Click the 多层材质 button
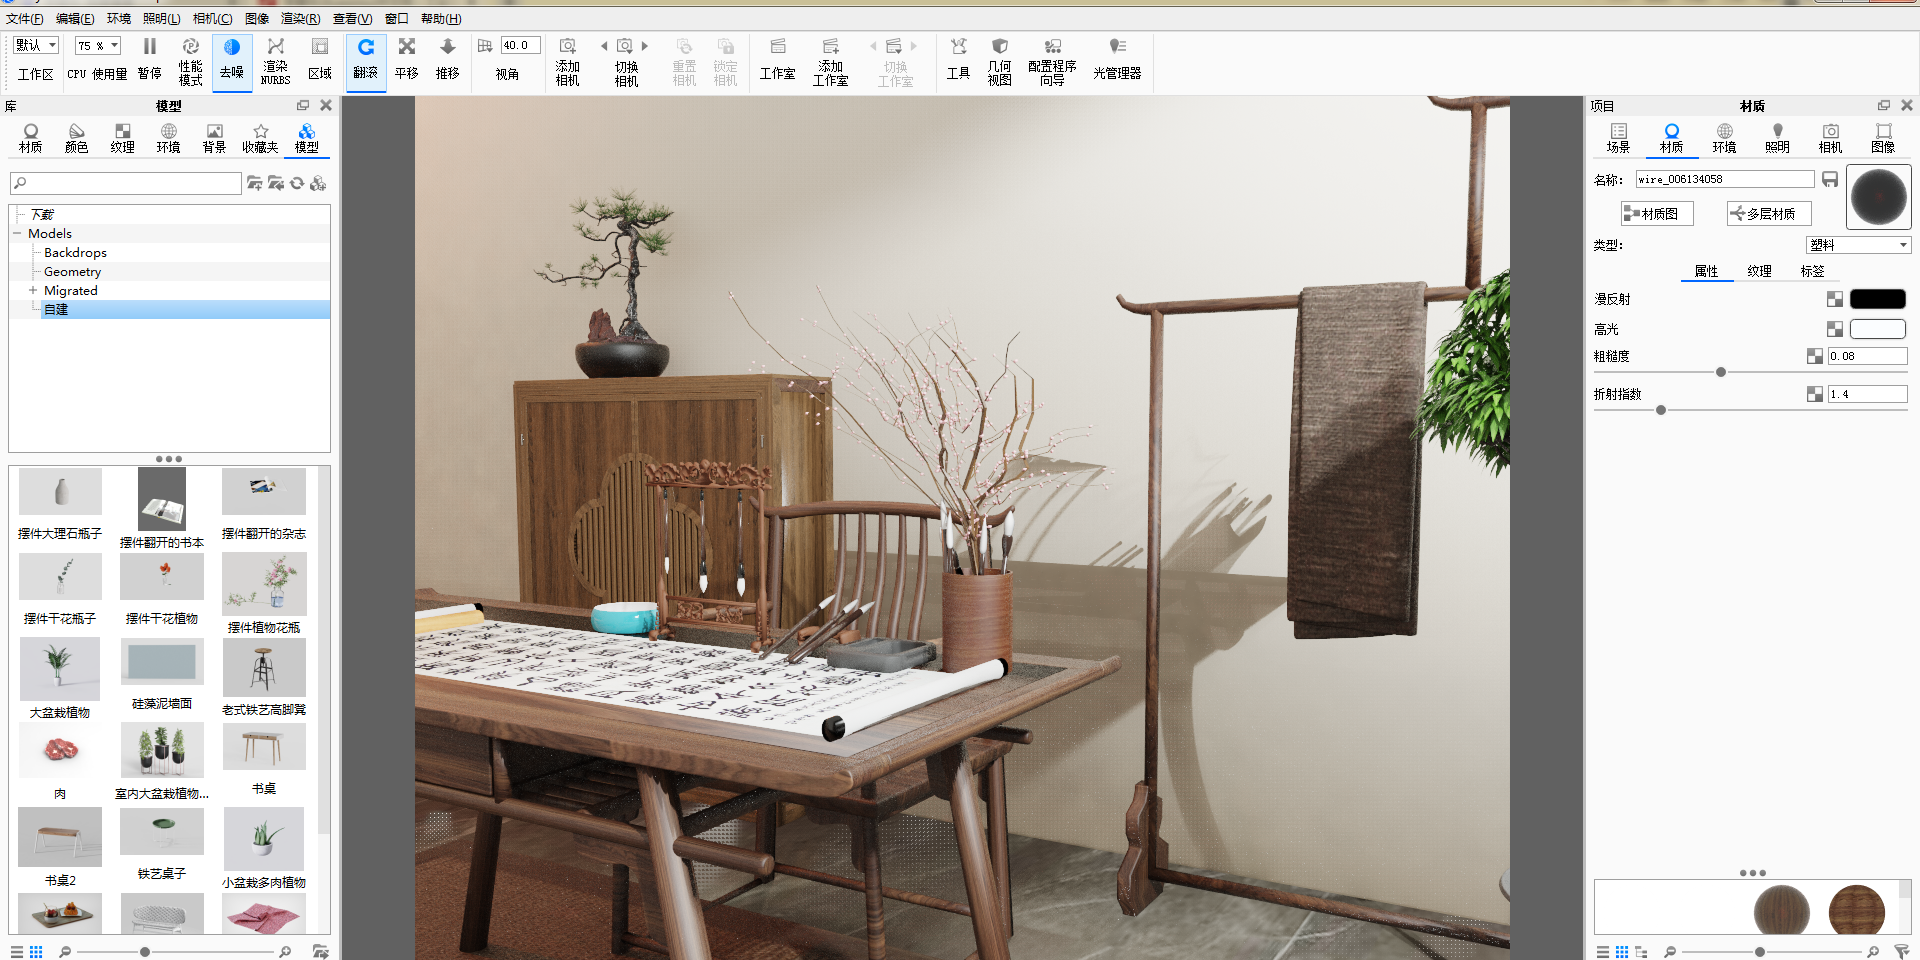Screen dimensions: 1920x960 (x=1769, y=213)
